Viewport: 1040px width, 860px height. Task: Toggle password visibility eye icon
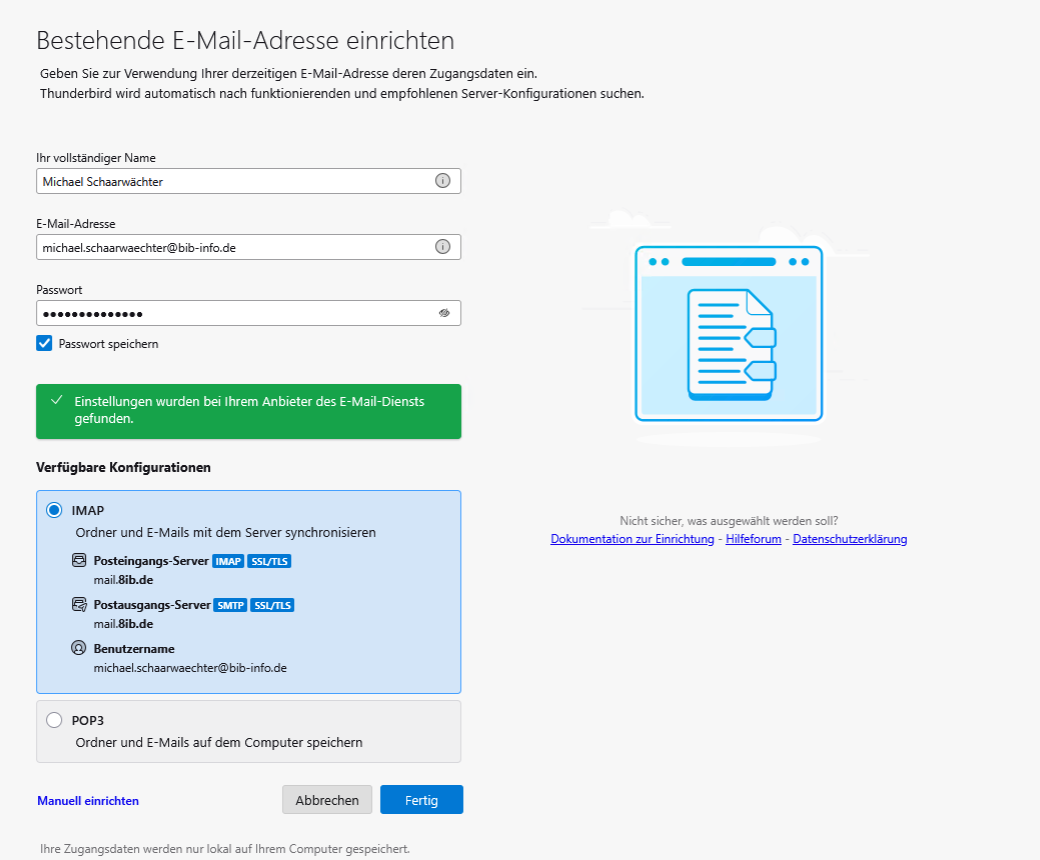pos(444,313)
